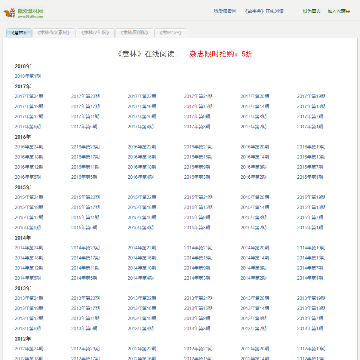Open the 2017年第24期 issue
The width and height of the screenshot is (360, 360).
pyautogui.click(x=29, y=96)
